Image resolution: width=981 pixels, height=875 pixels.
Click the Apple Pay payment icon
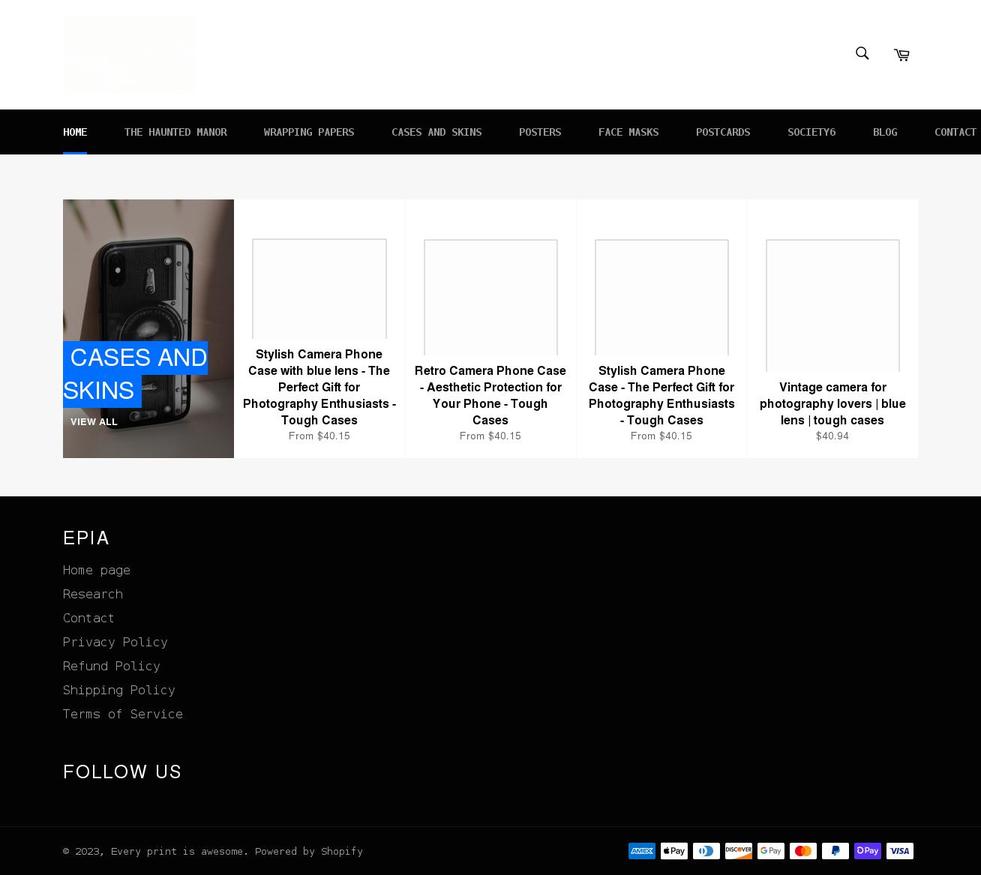pos(674,851)
